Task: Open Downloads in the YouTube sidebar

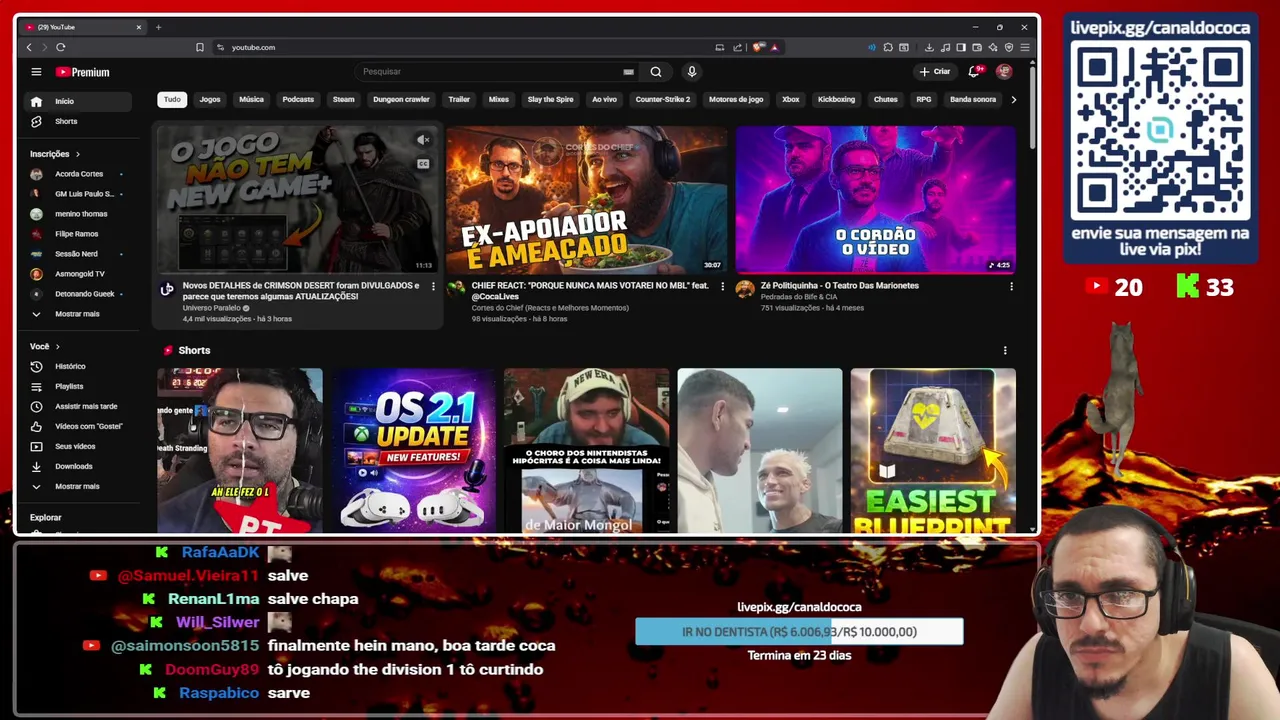Action: [x=78, y=466]
